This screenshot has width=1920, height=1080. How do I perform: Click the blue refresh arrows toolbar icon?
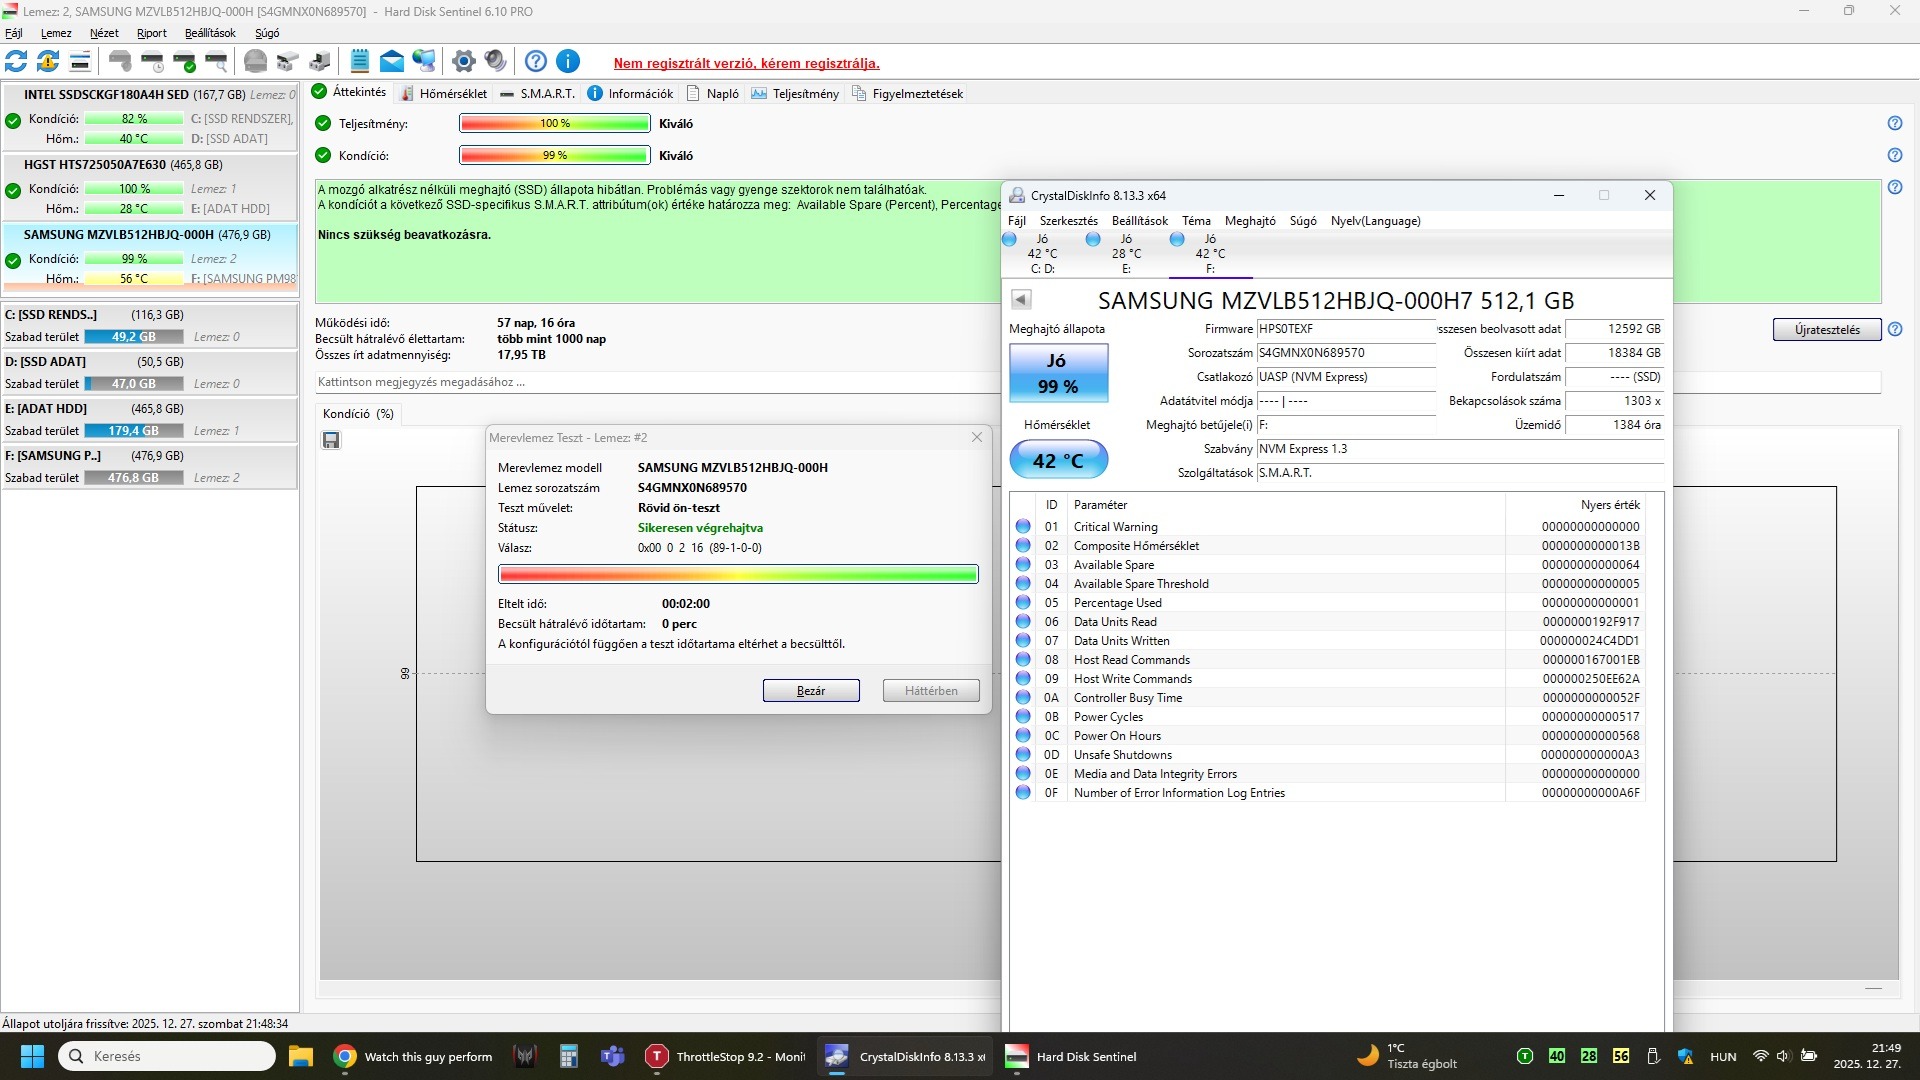click(16, 62)
